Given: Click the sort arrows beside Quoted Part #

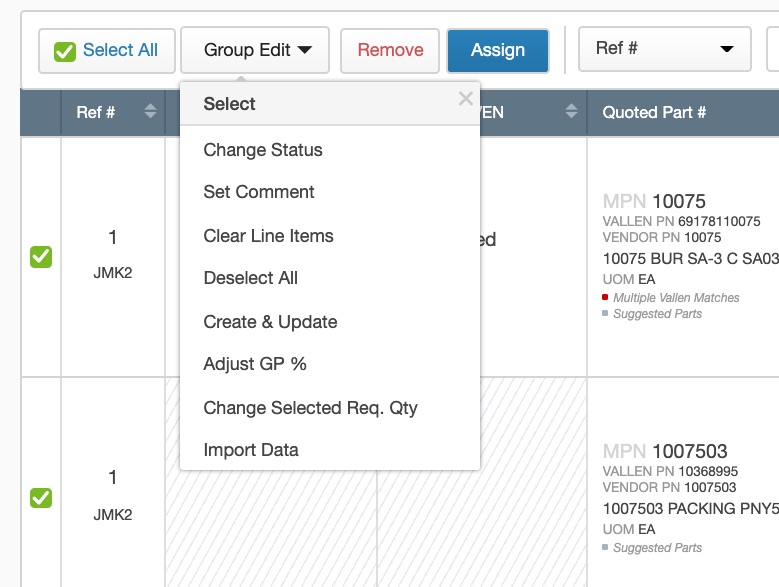Looking at the screenshot, I should click(x=571, y=112).
